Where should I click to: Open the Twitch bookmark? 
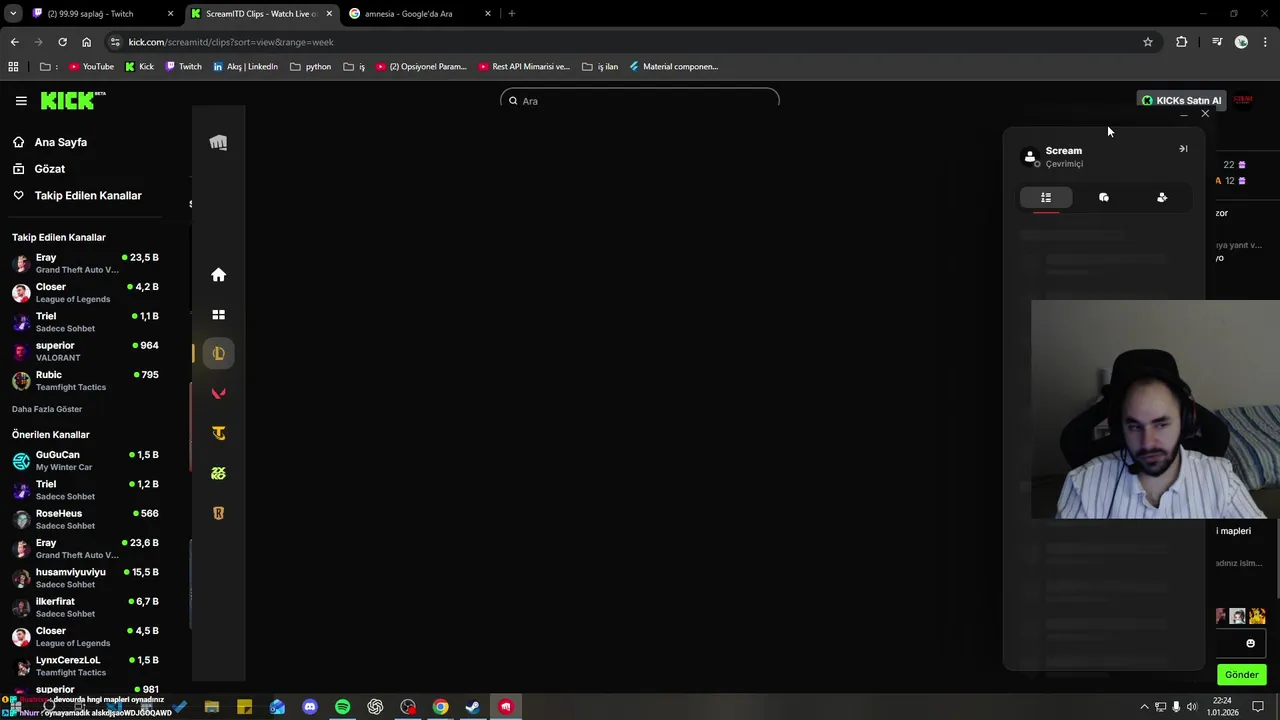tap(184, 67)
